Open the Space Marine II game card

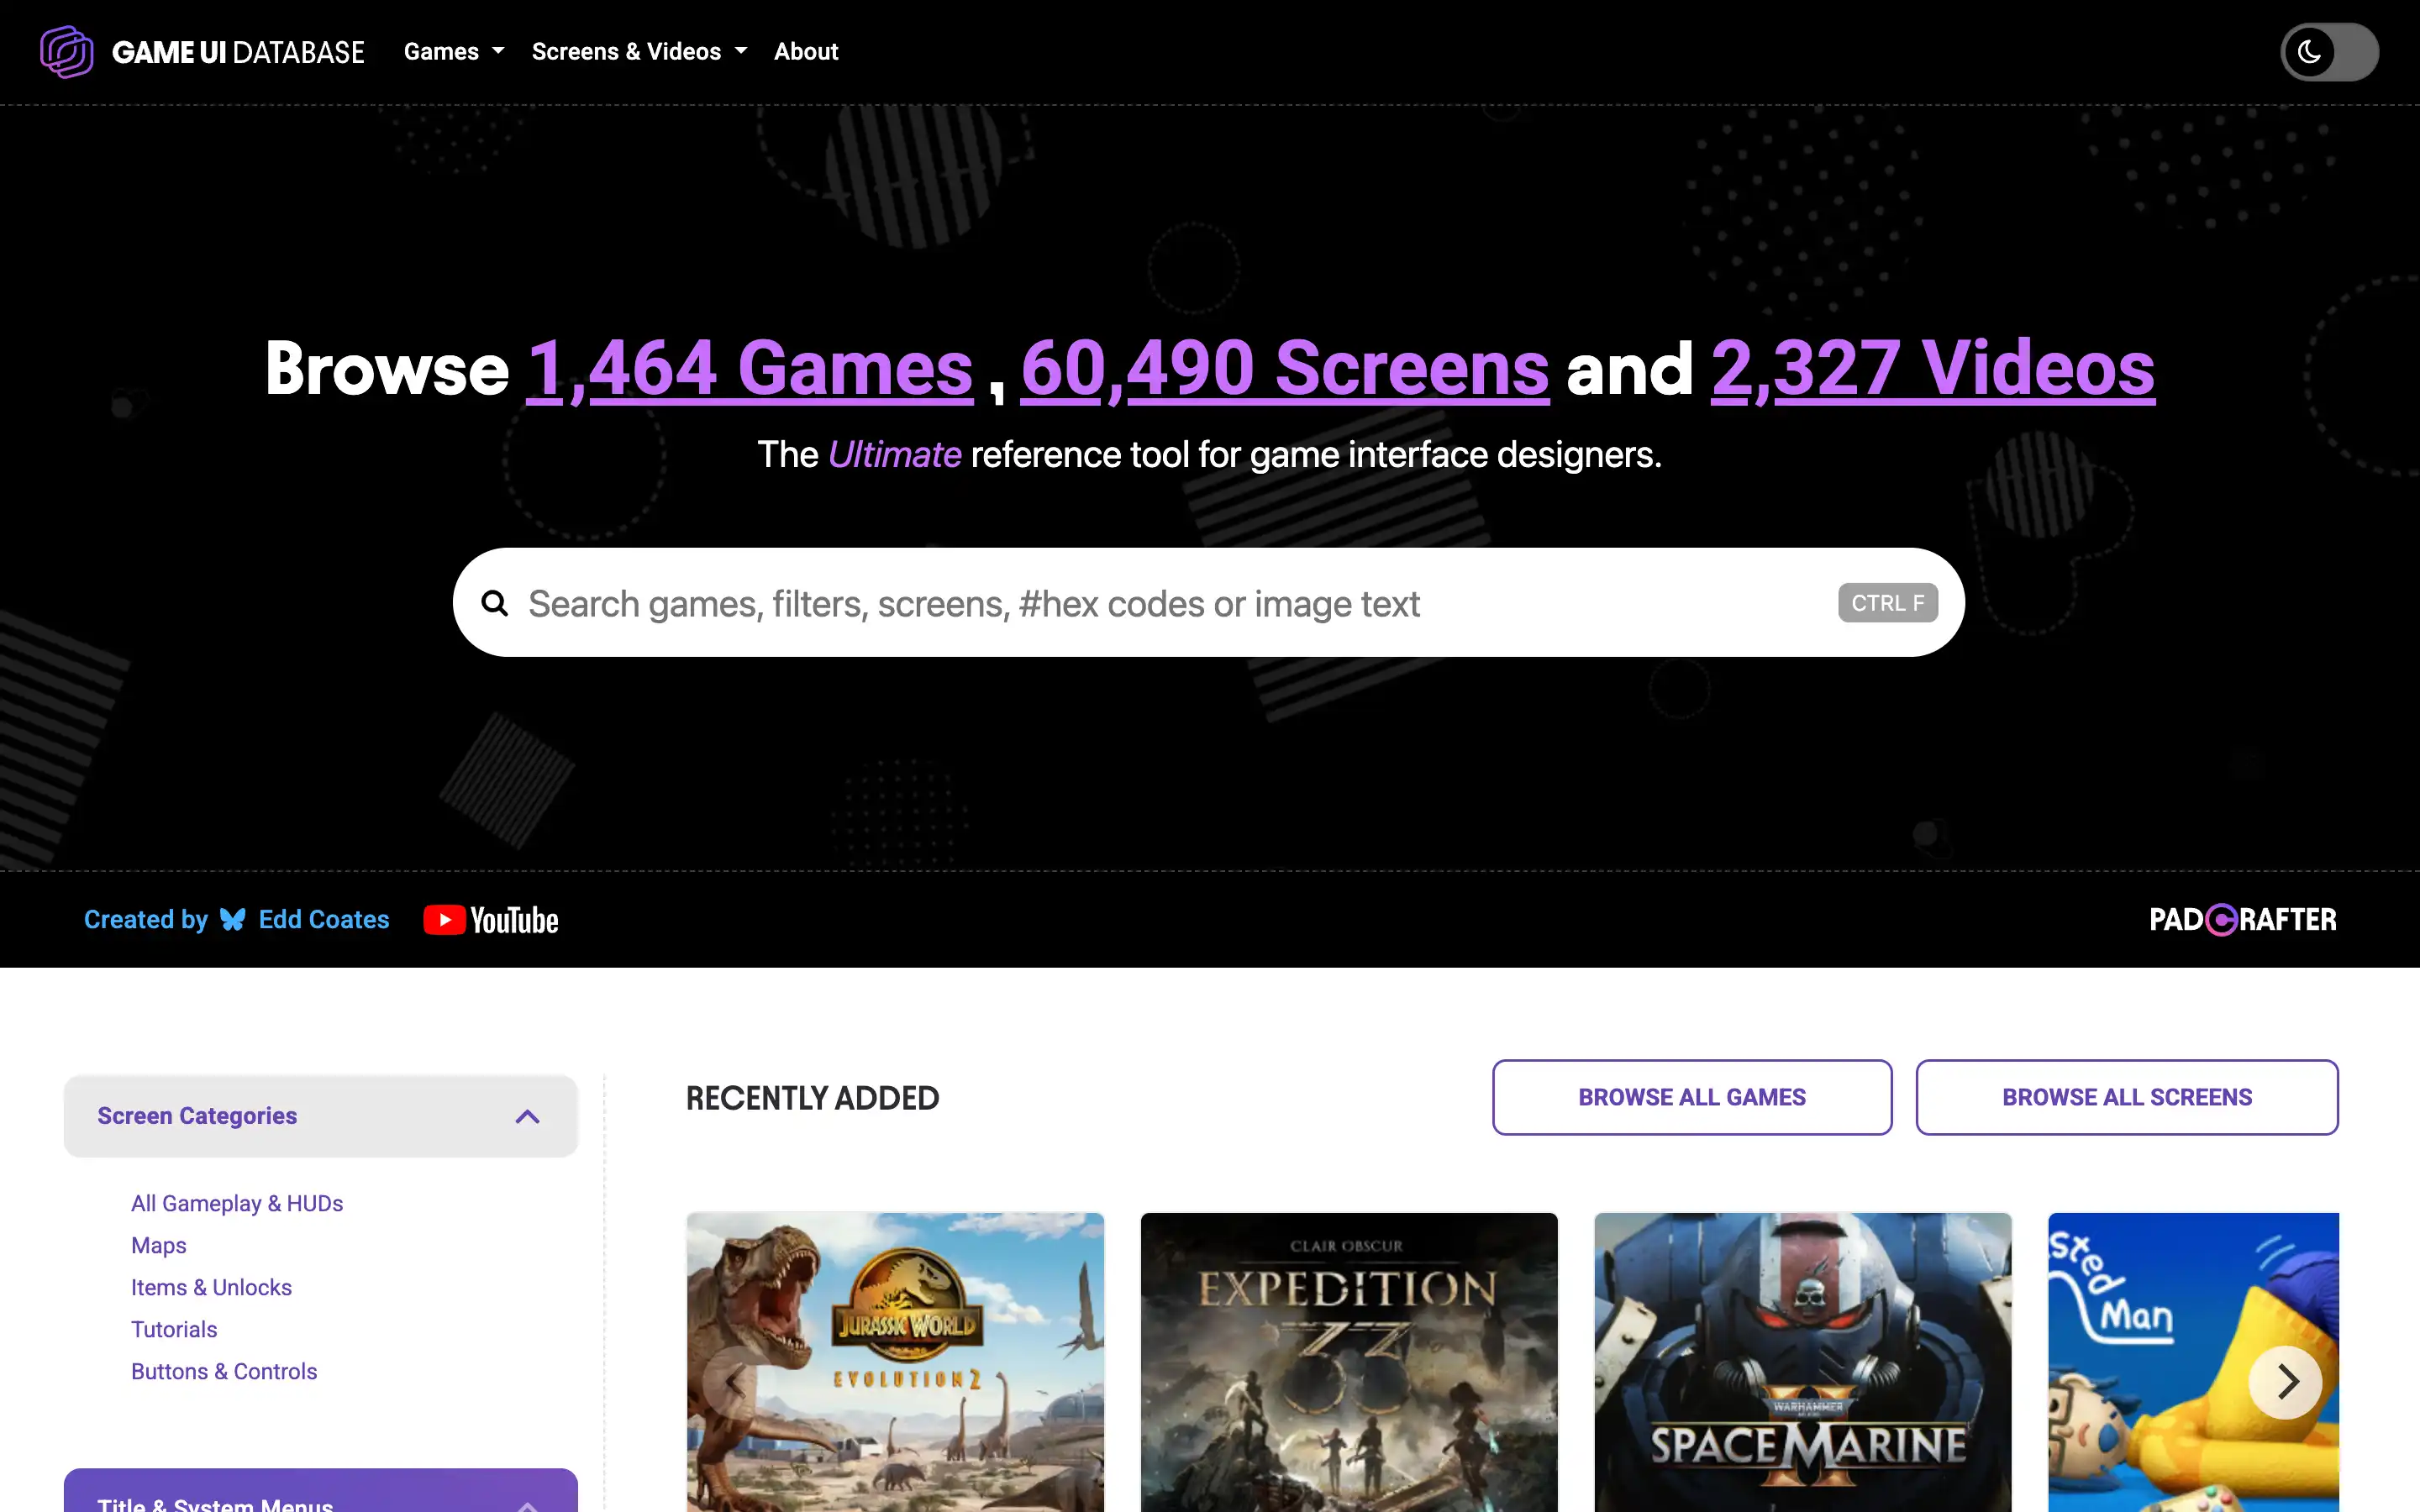click(1802, 1362)
